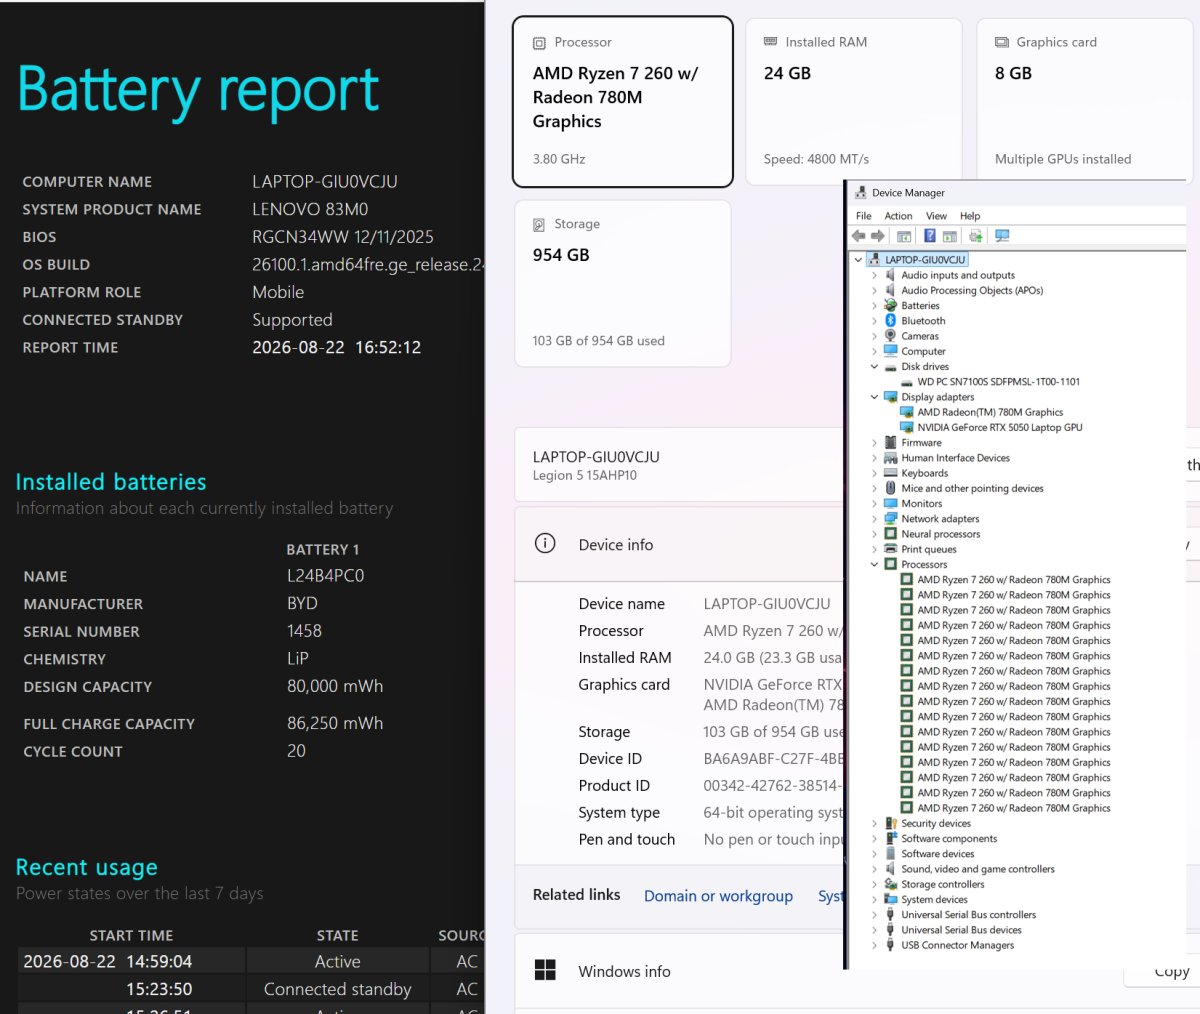1200x1014 pixels.
Task: Click the battery name L24B4PC0
Action: (x=325, y=576)
